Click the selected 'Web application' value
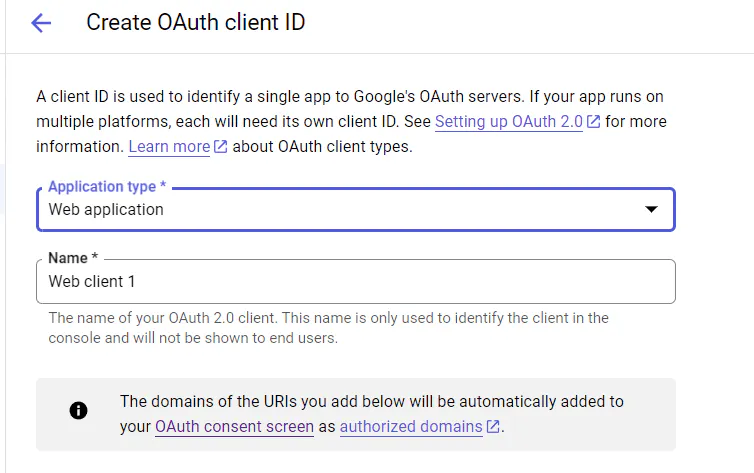754x473 pixels. 106,210
